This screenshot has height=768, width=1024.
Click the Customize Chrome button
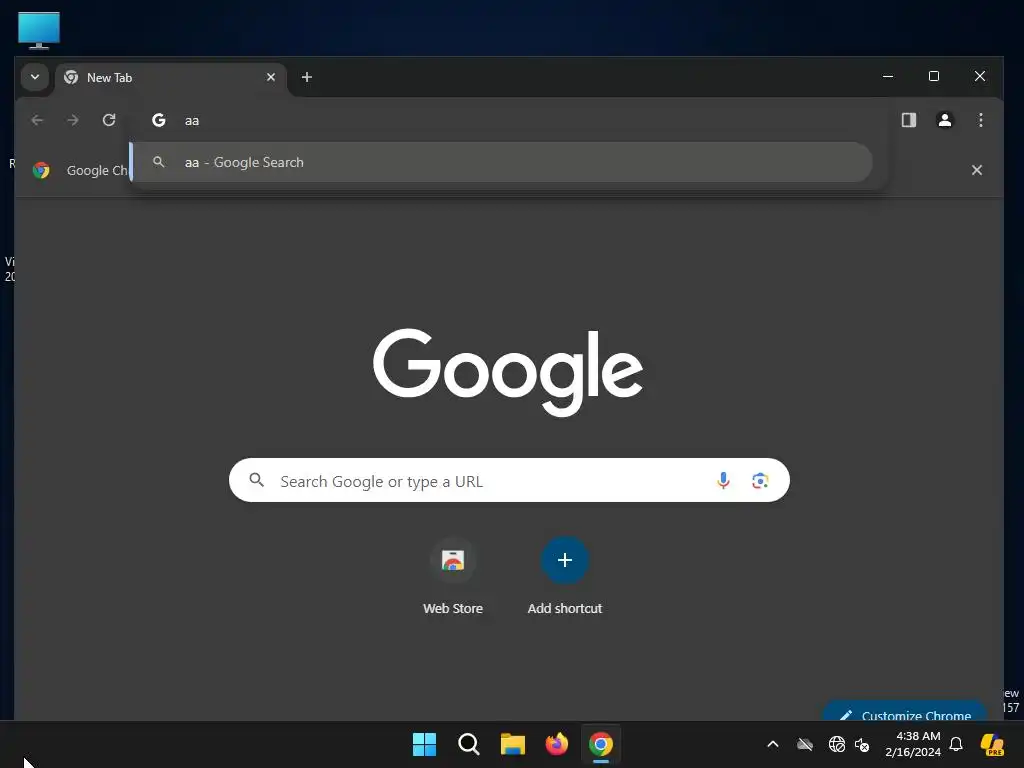point(905,712)
